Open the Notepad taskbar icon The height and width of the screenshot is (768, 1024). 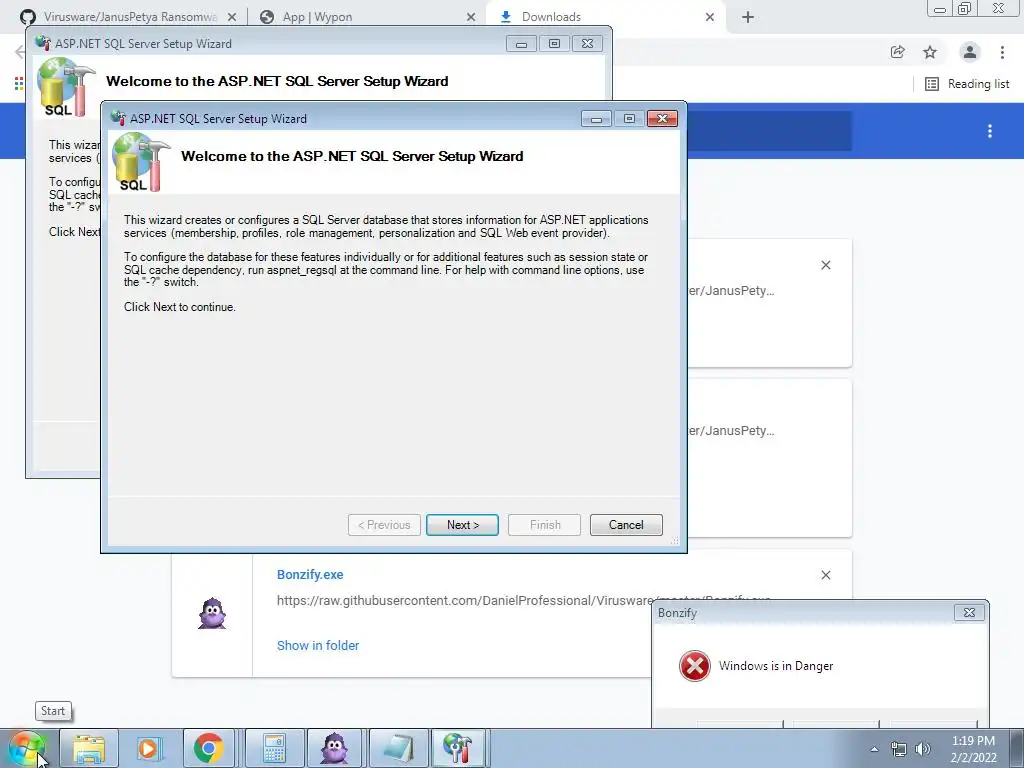pyautogui.click(x=398, y=748)
